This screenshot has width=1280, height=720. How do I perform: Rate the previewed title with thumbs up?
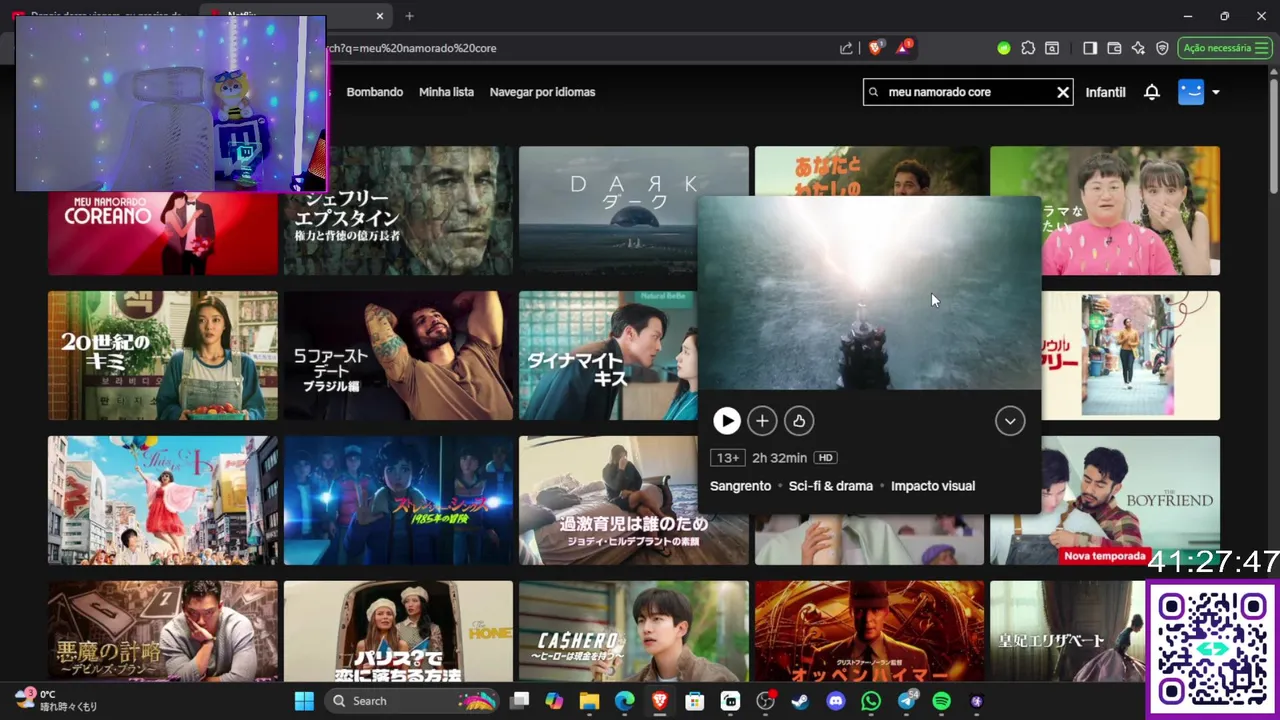[x=798, y=421]
